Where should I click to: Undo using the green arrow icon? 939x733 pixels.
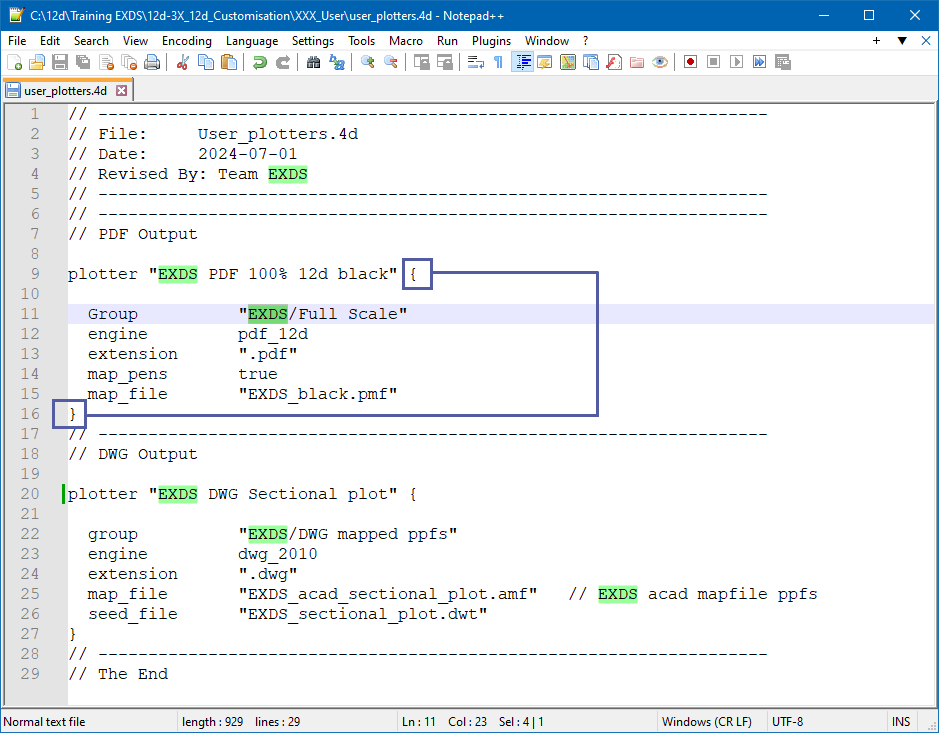259,62
